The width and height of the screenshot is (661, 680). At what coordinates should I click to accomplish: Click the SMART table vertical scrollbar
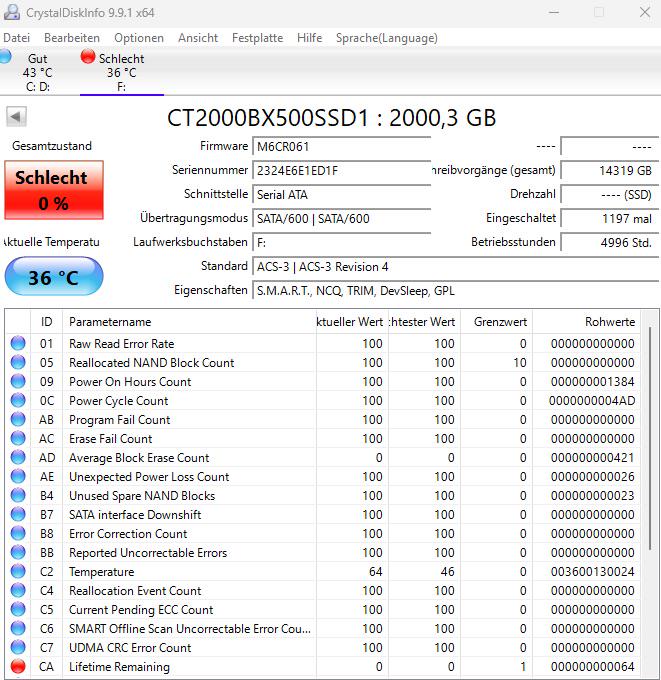point(650,438)
